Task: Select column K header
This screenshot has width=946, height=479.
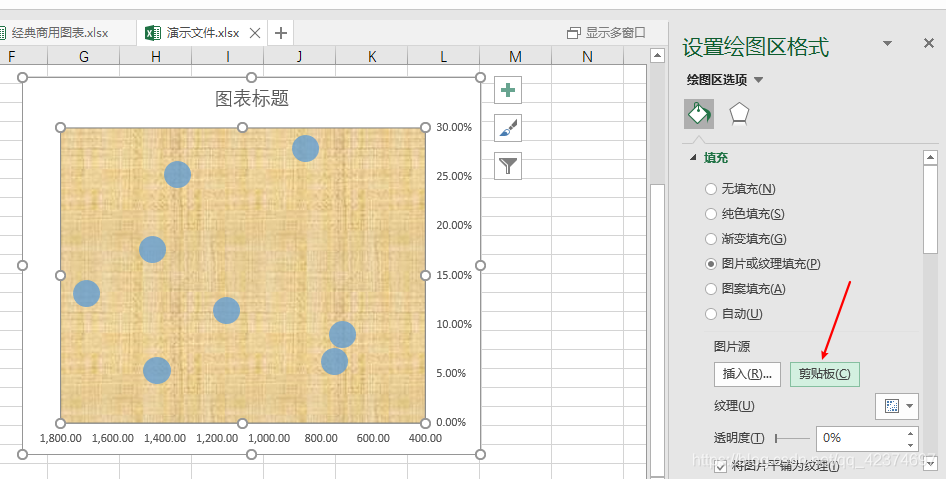Action: click(x=372, y=56)
